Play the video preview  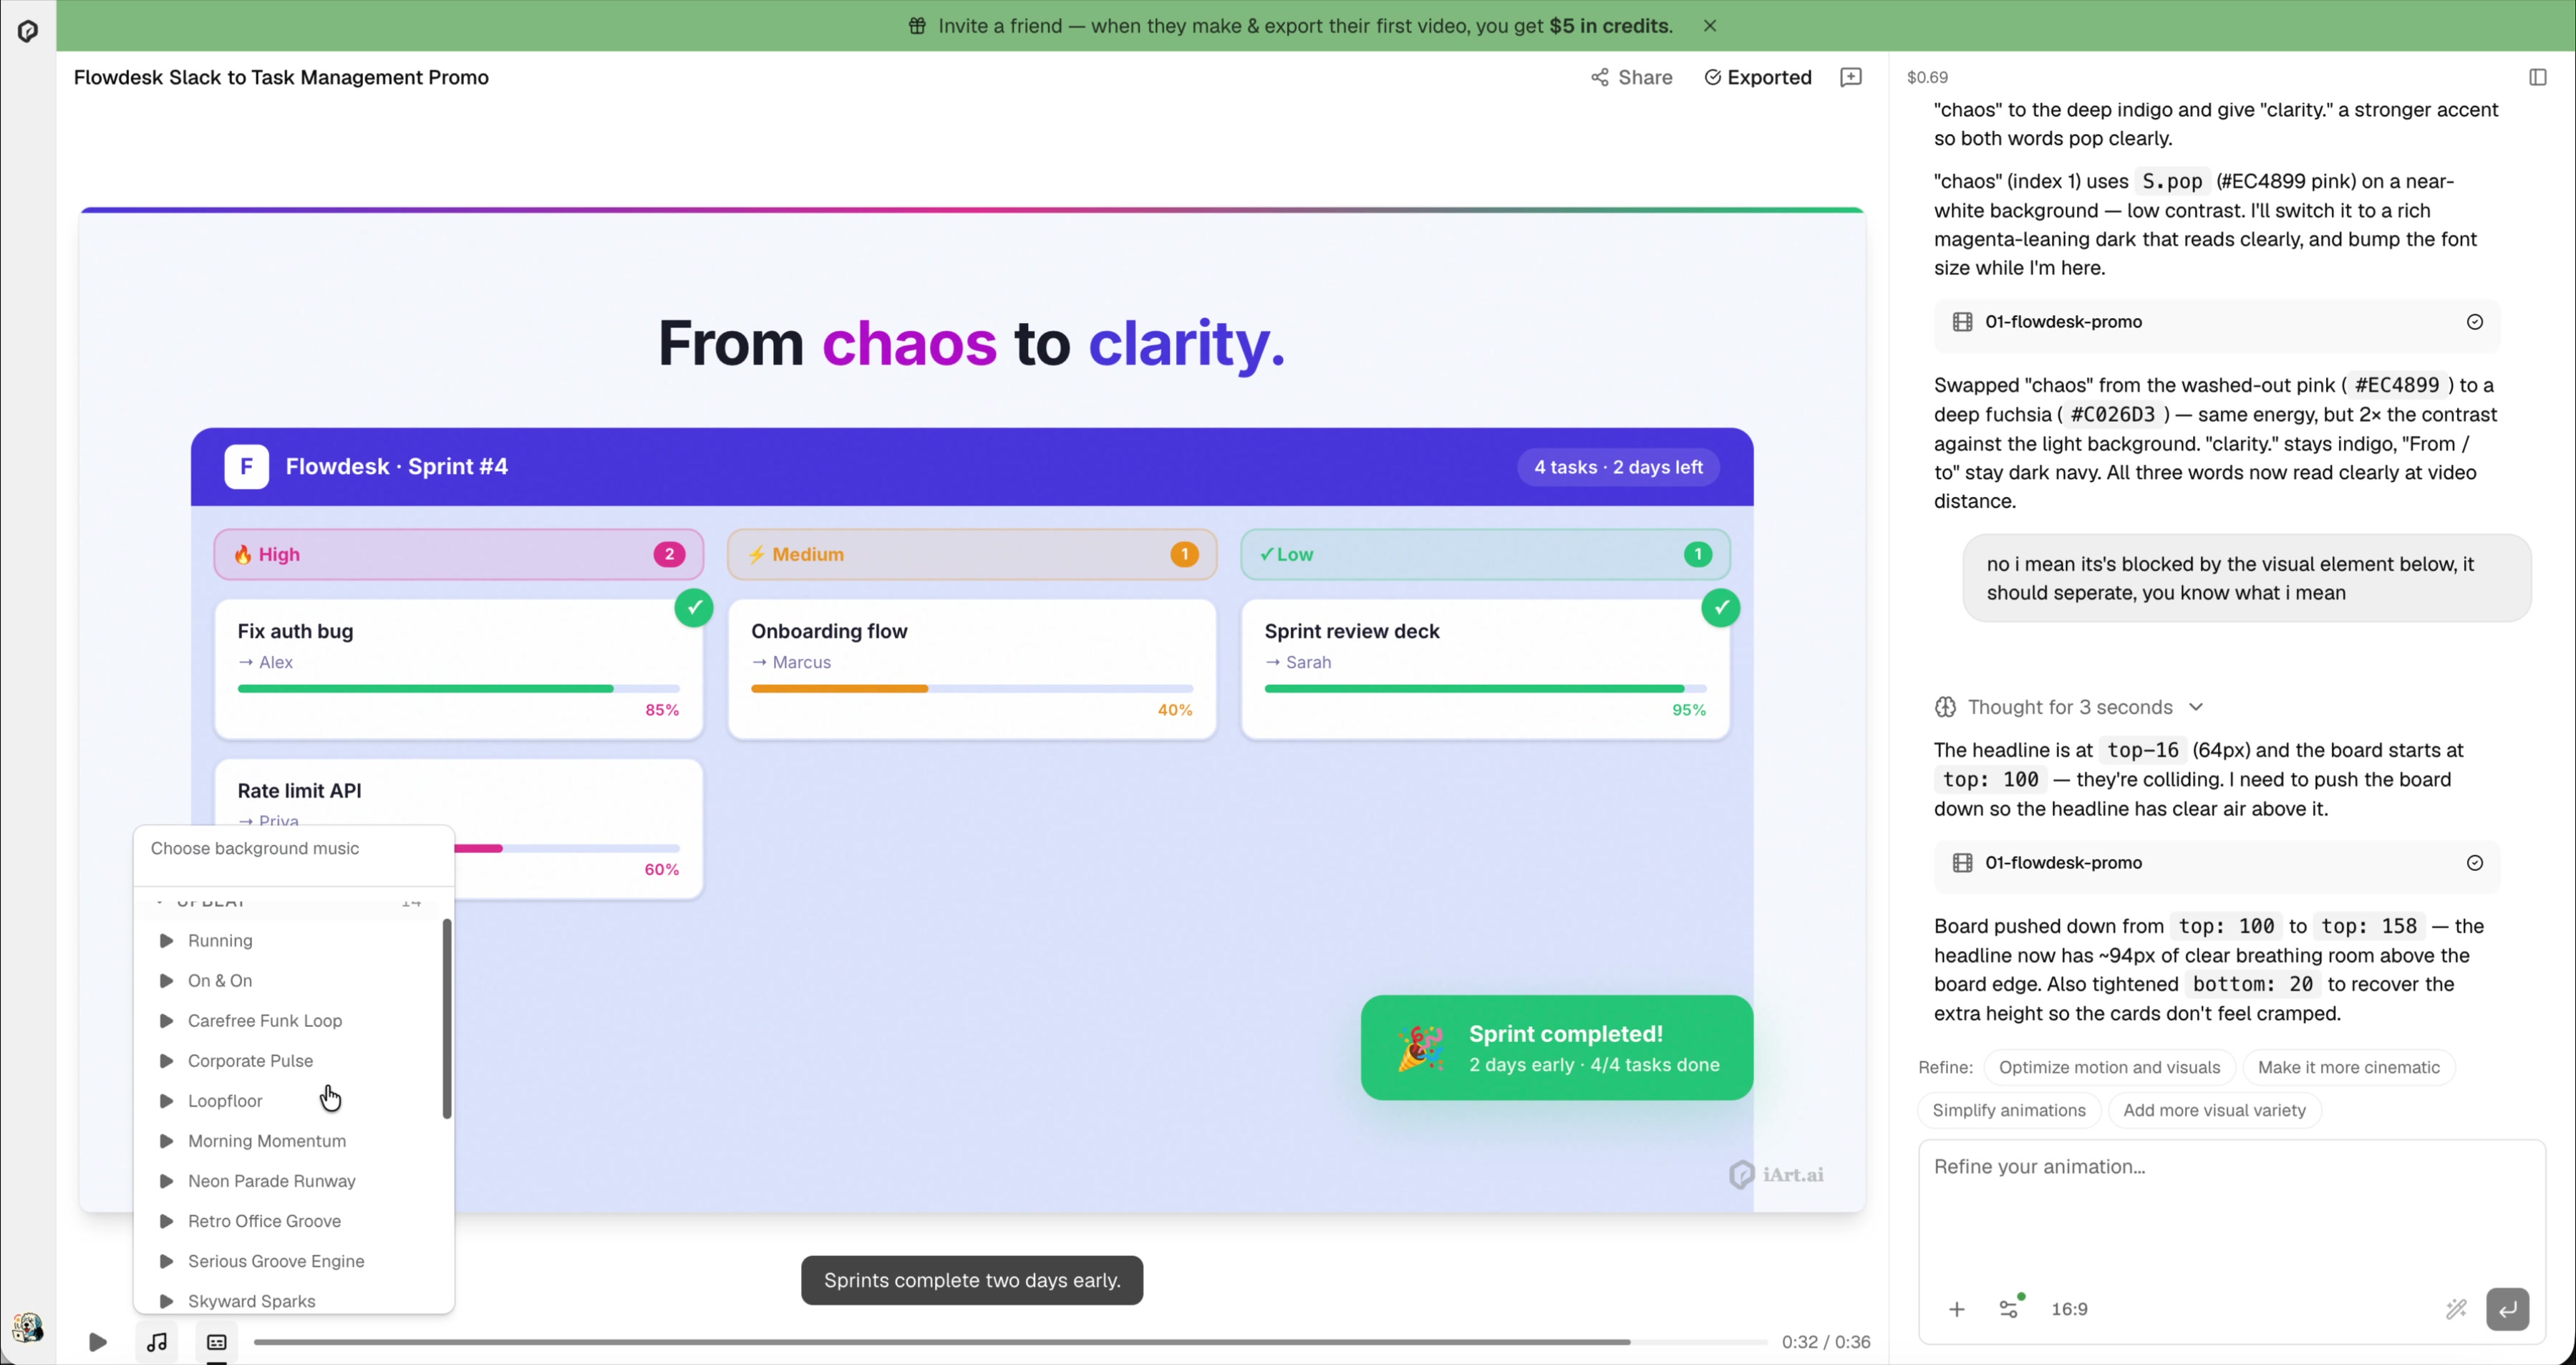[97, 1342]
